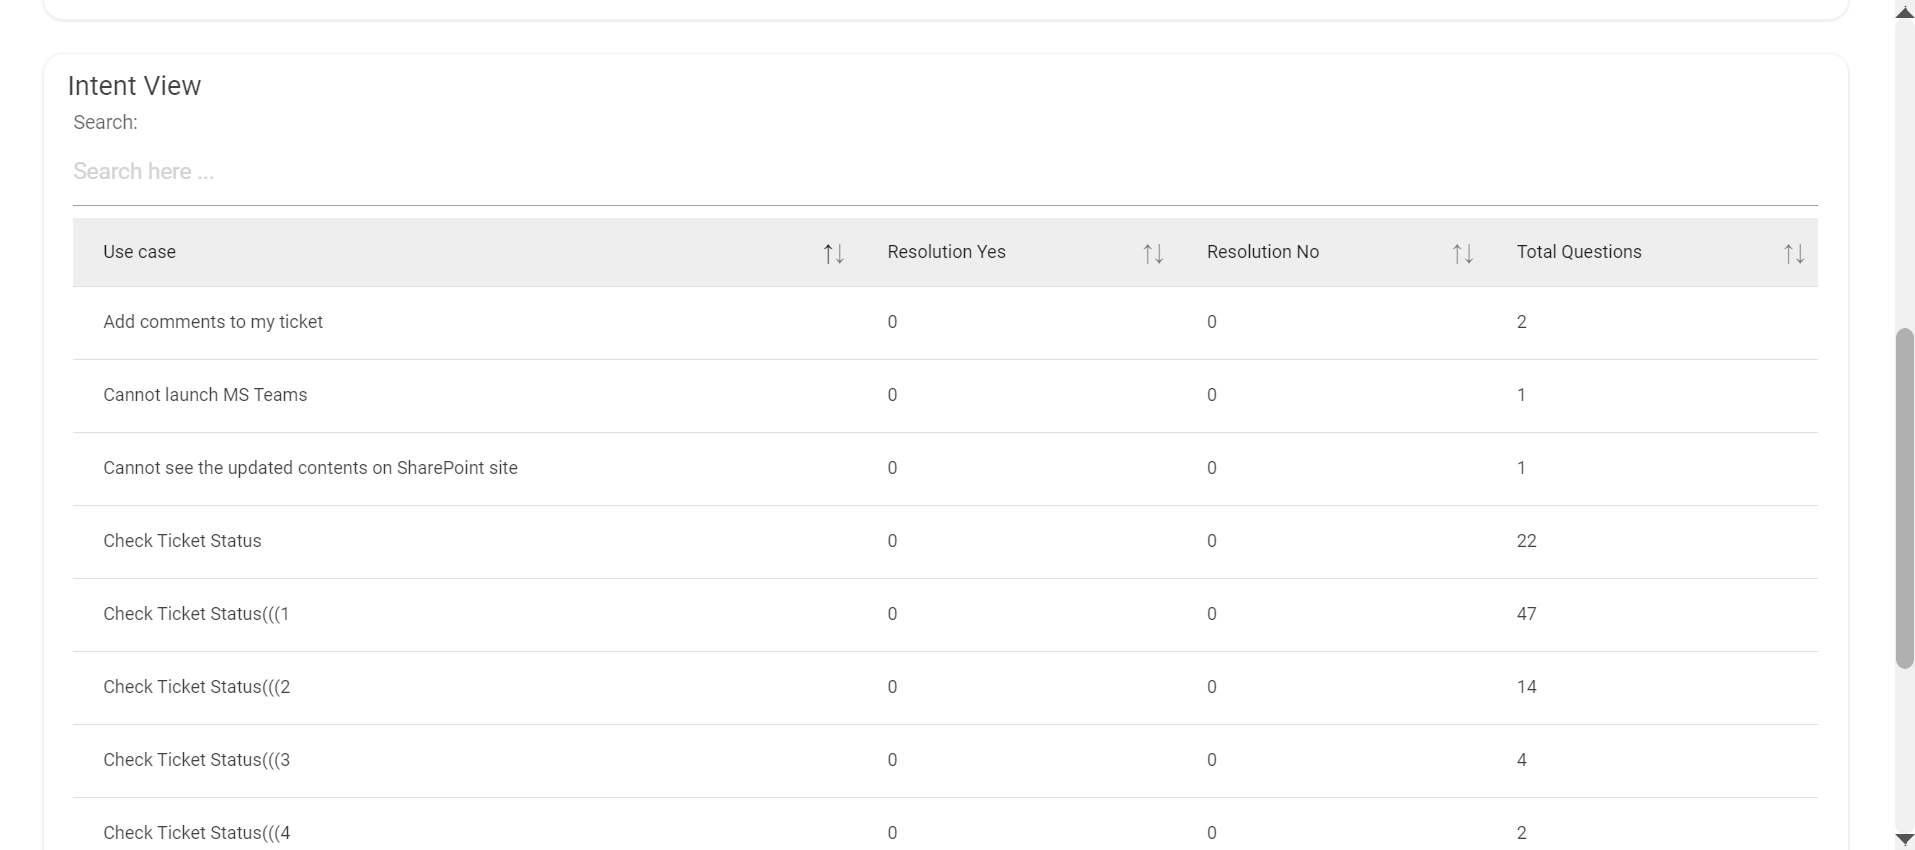Select the Check Ticket Status row
Image resolution: width=1915 pixels, height=850 pixels.
(x=182, y=541)
